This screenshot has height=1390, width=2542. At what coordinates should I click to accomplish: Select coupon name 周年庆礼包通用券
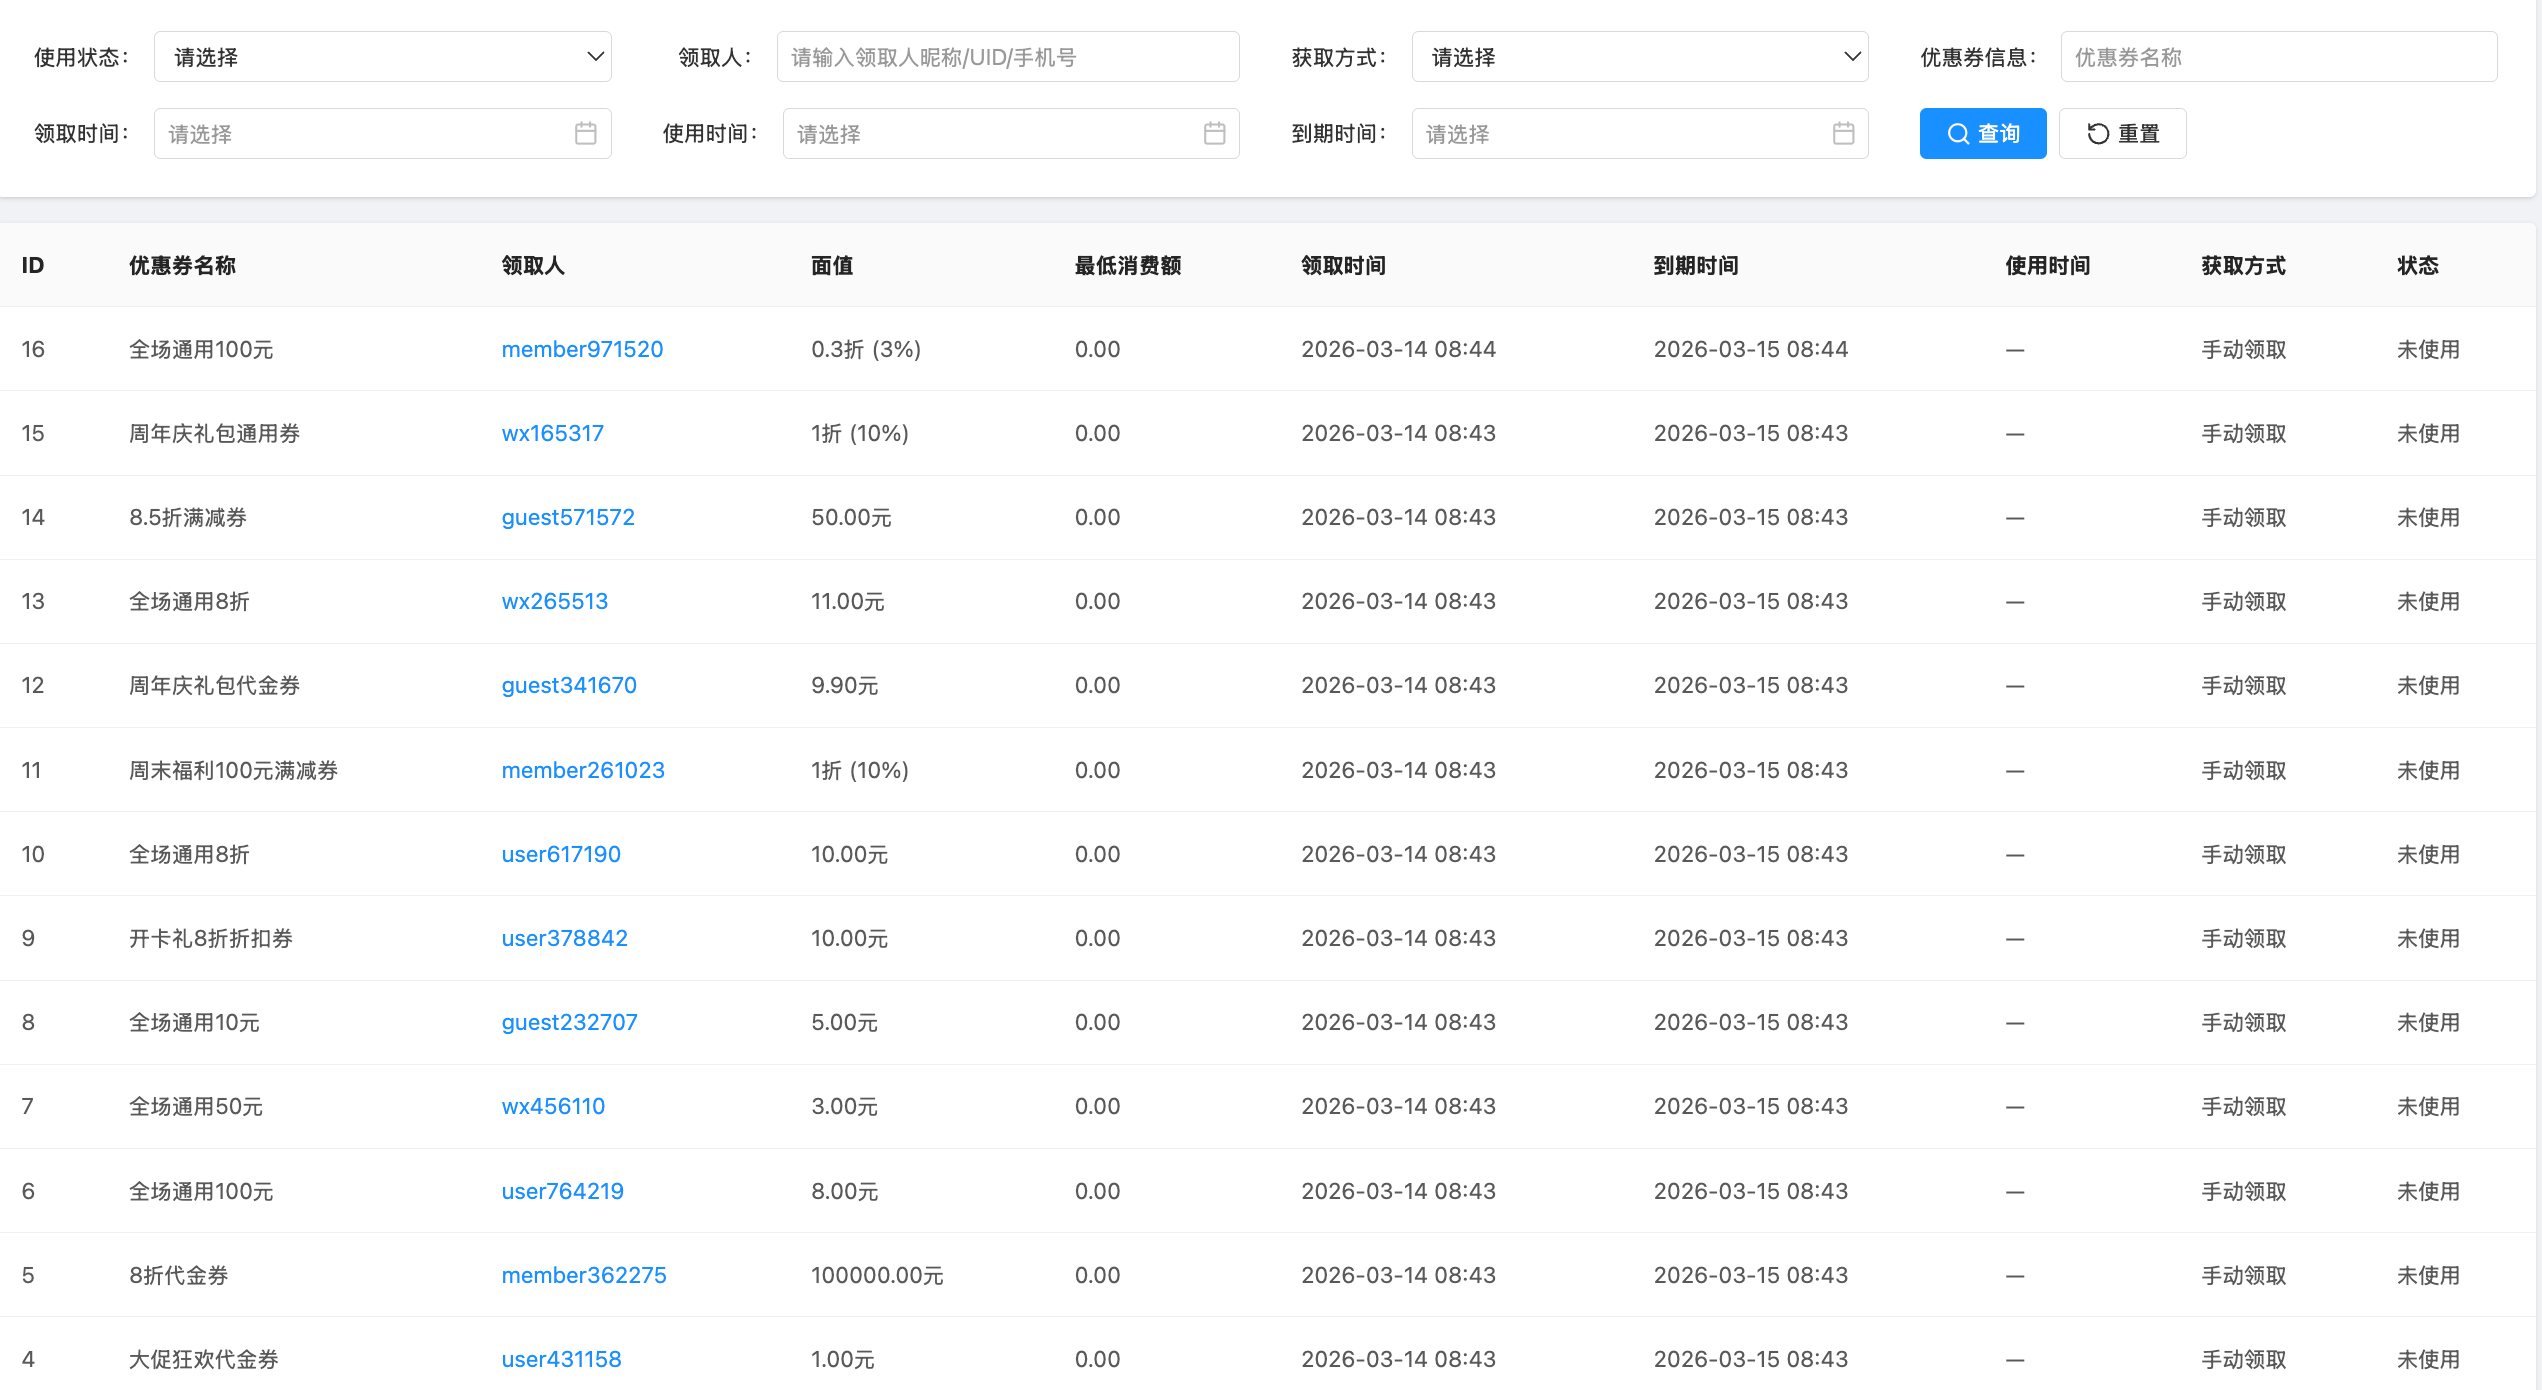[214, 433]
